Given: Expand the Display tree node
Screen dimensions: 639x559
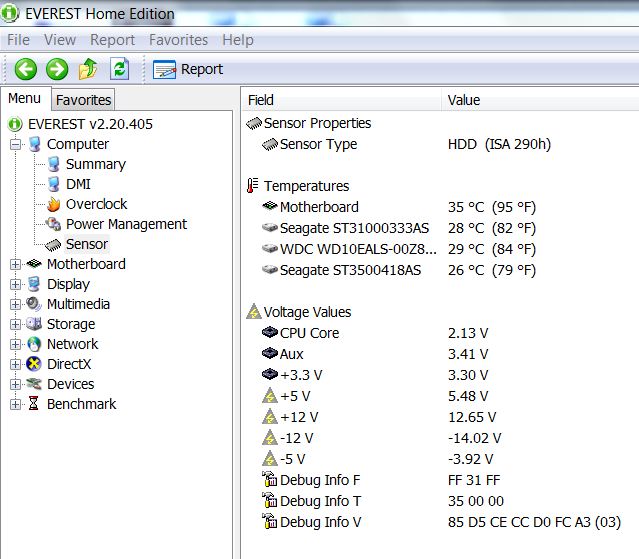Looking at the screenshot, I should click(x=15, y=284).
